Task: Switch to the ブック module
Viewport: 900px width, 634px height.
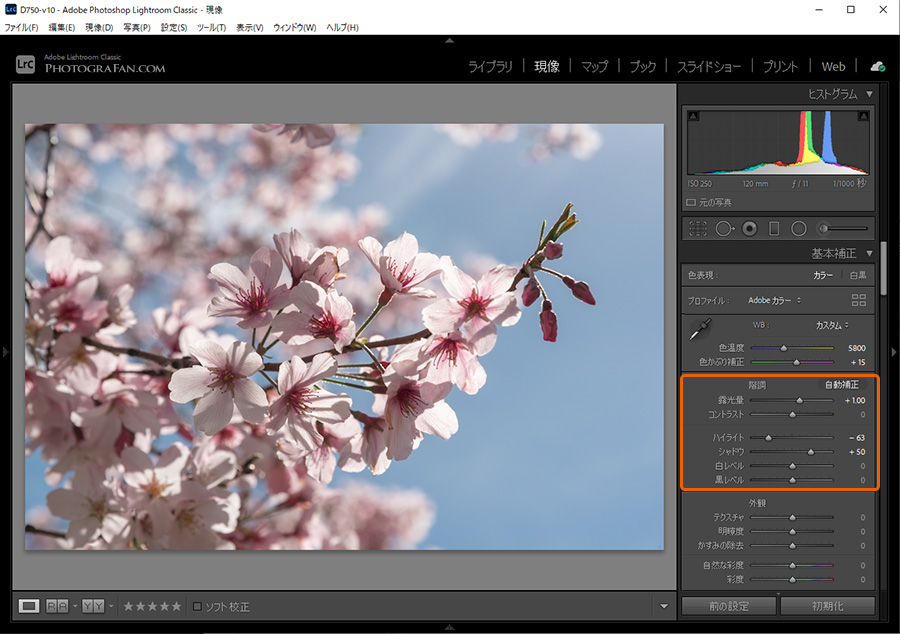Action: click(x=642, y=67)
